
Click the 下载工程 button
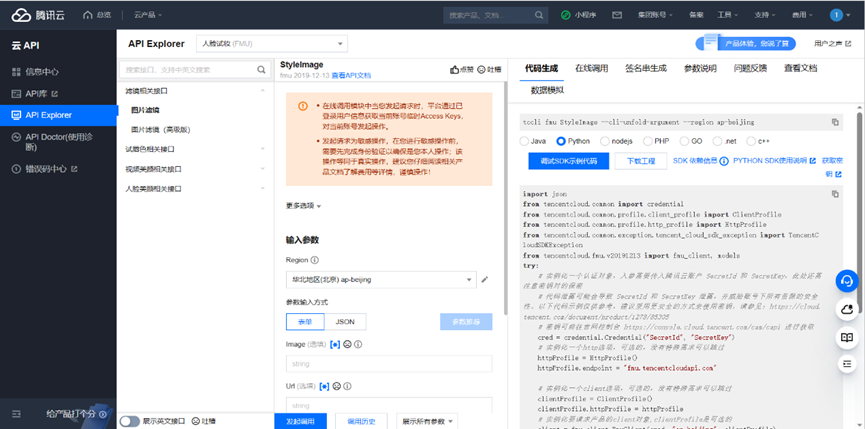(x=641, y=161)
